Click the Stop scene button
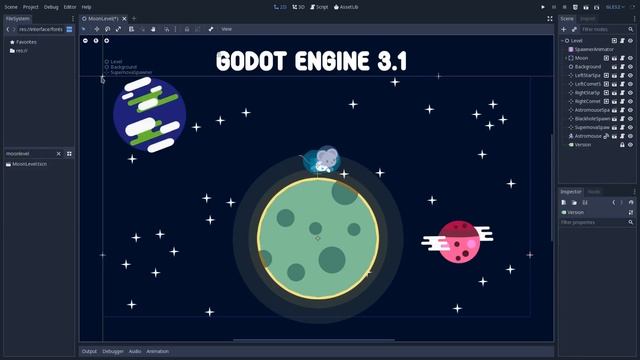Screen dimensions: 640x360 click(564, 7)
